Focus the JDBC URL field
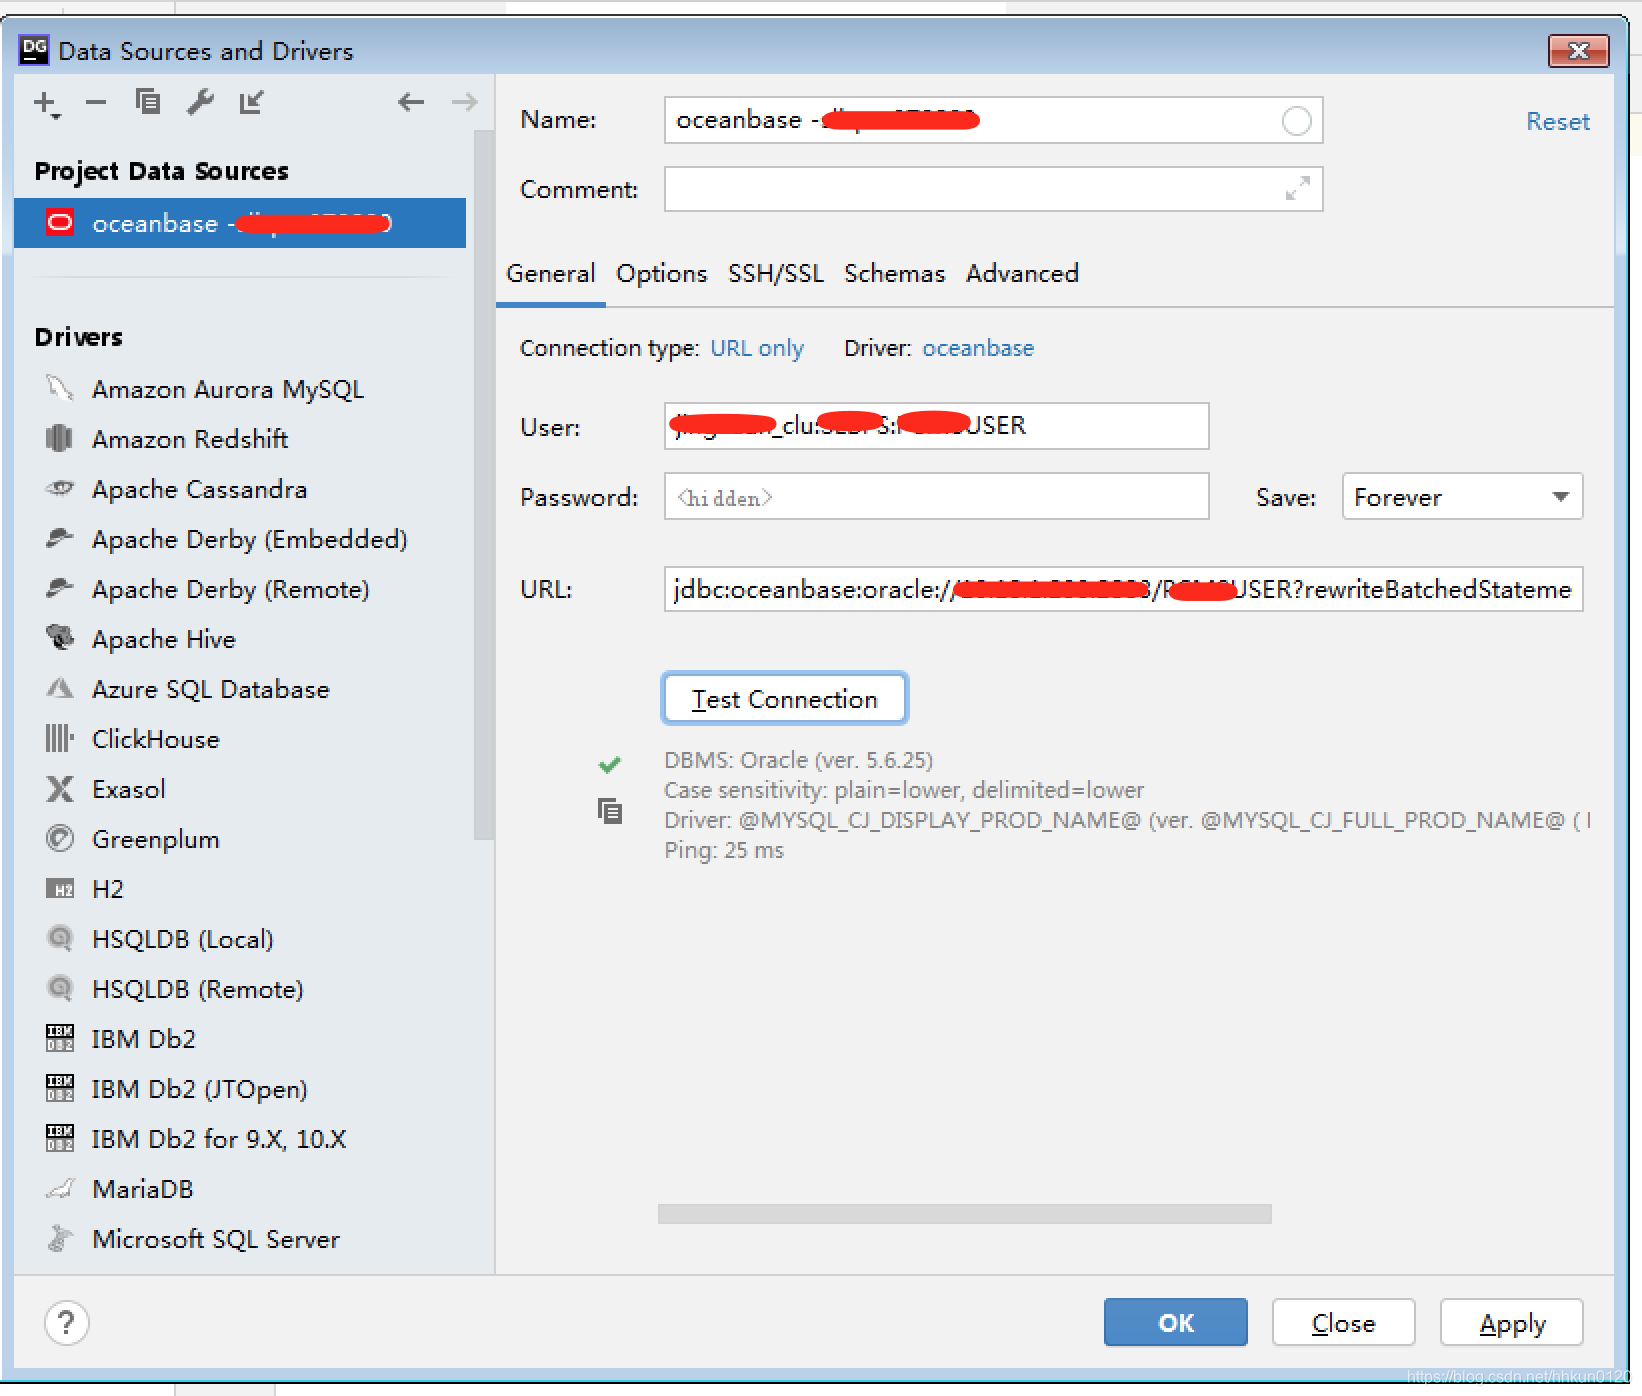Image resolution: width=1642 pixels, height=1396 pixels. tap(1123, 589)
